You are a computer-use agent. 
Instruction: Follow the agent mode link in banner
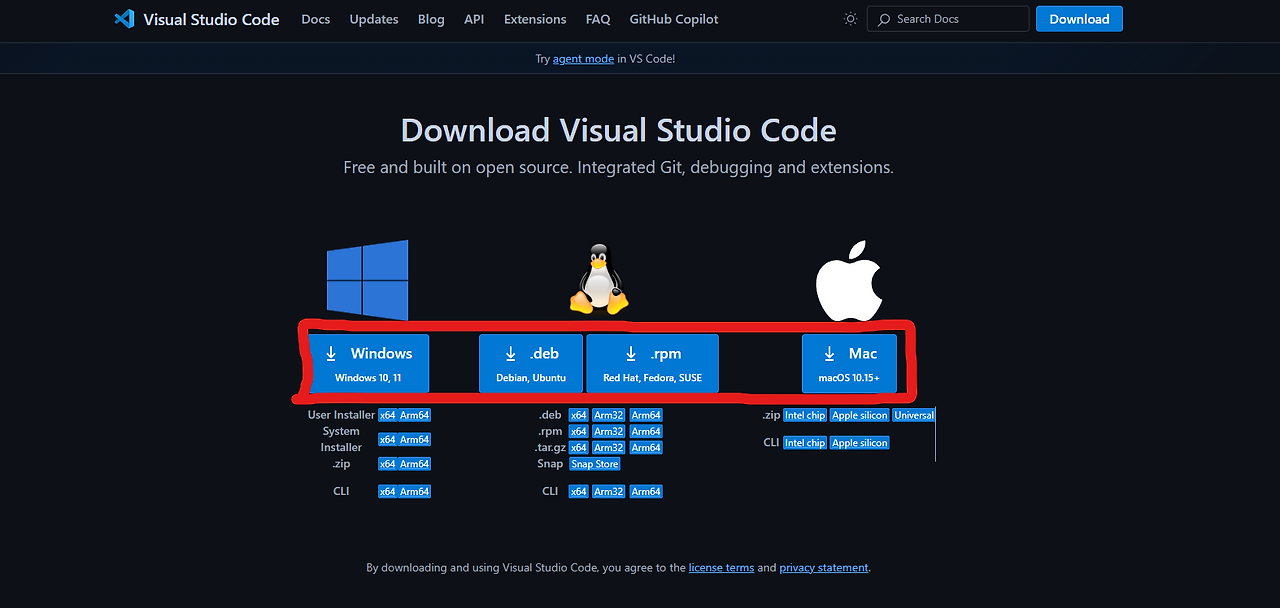583,59
